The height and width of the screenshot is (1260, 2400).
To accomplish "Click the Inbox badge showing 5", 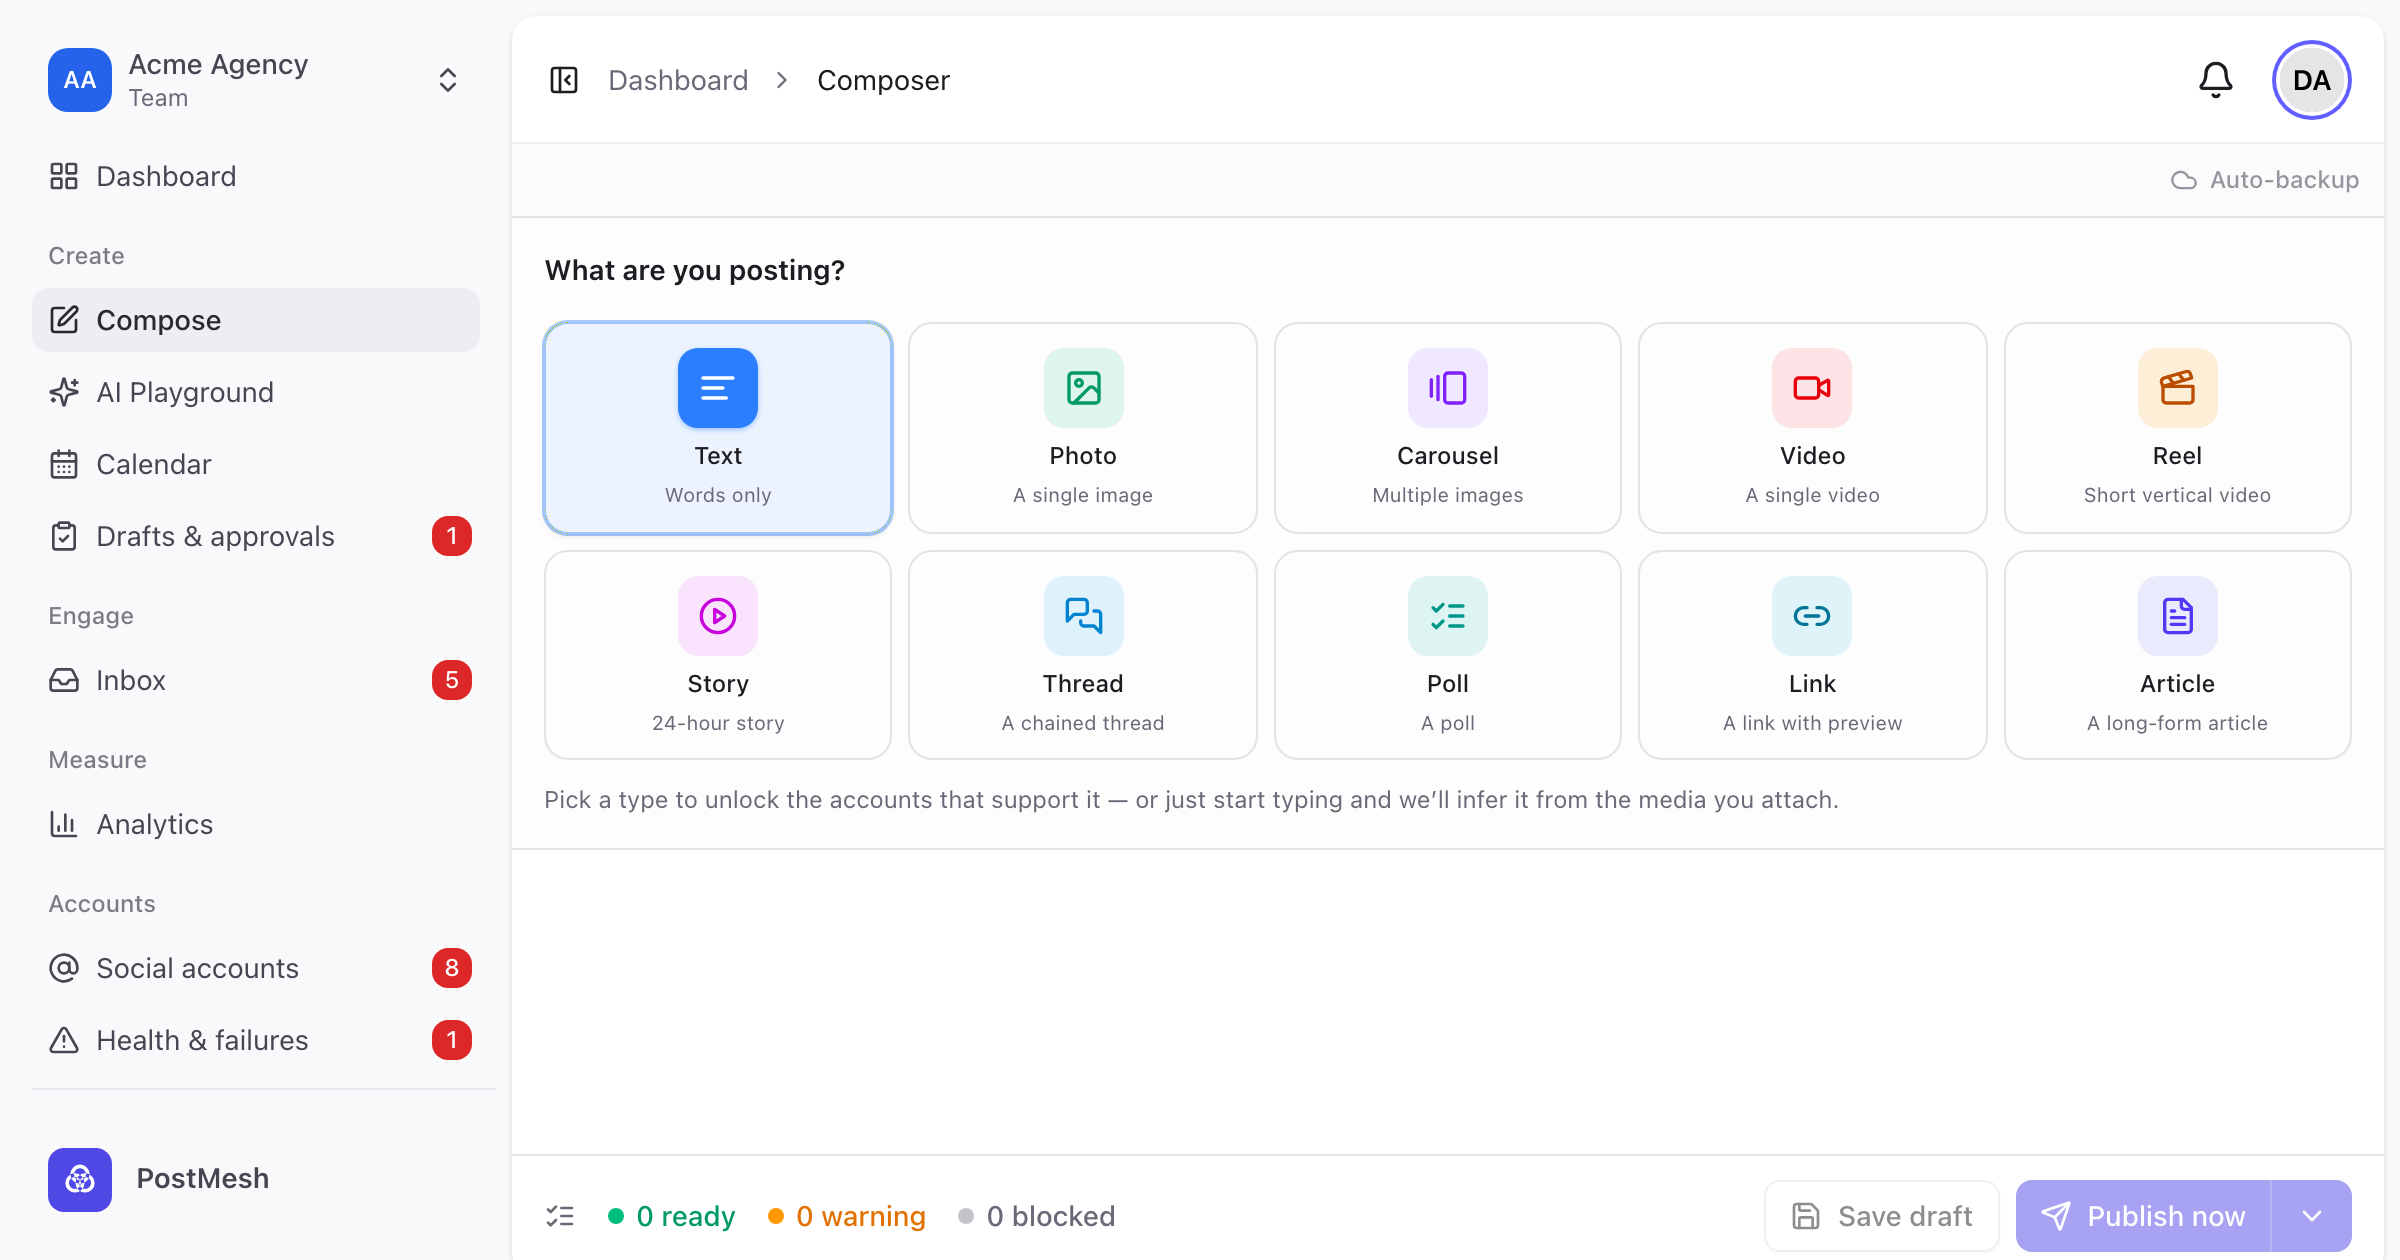I will click(452, 680).
